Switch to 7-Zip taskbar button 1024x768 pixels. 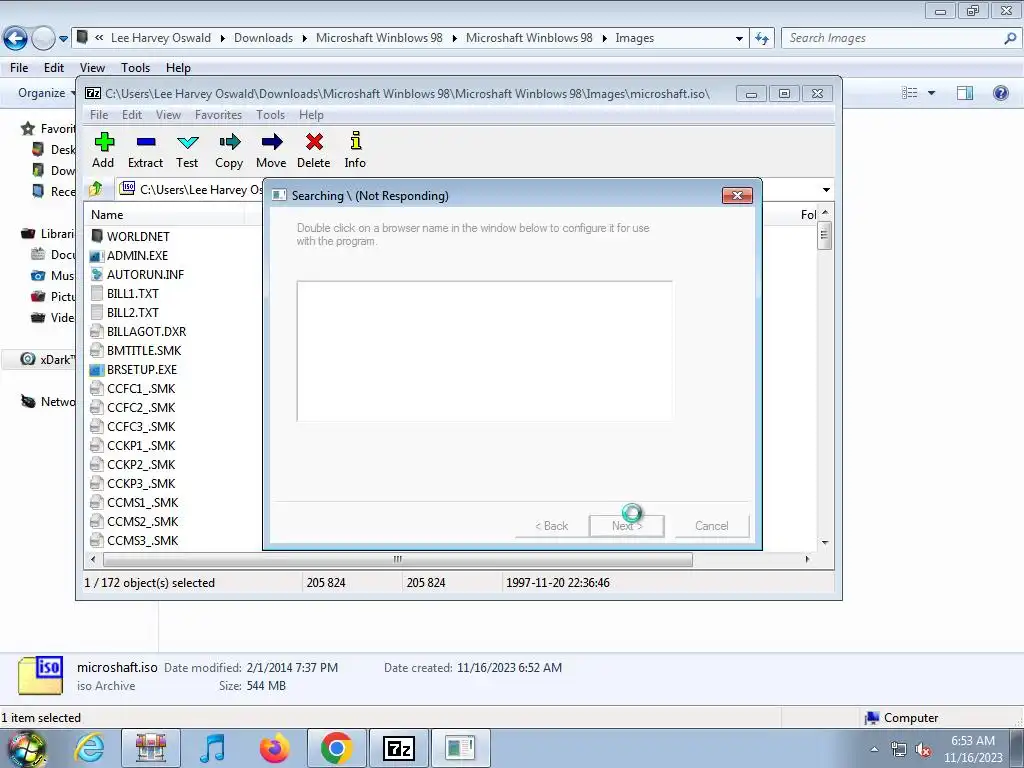398,748
